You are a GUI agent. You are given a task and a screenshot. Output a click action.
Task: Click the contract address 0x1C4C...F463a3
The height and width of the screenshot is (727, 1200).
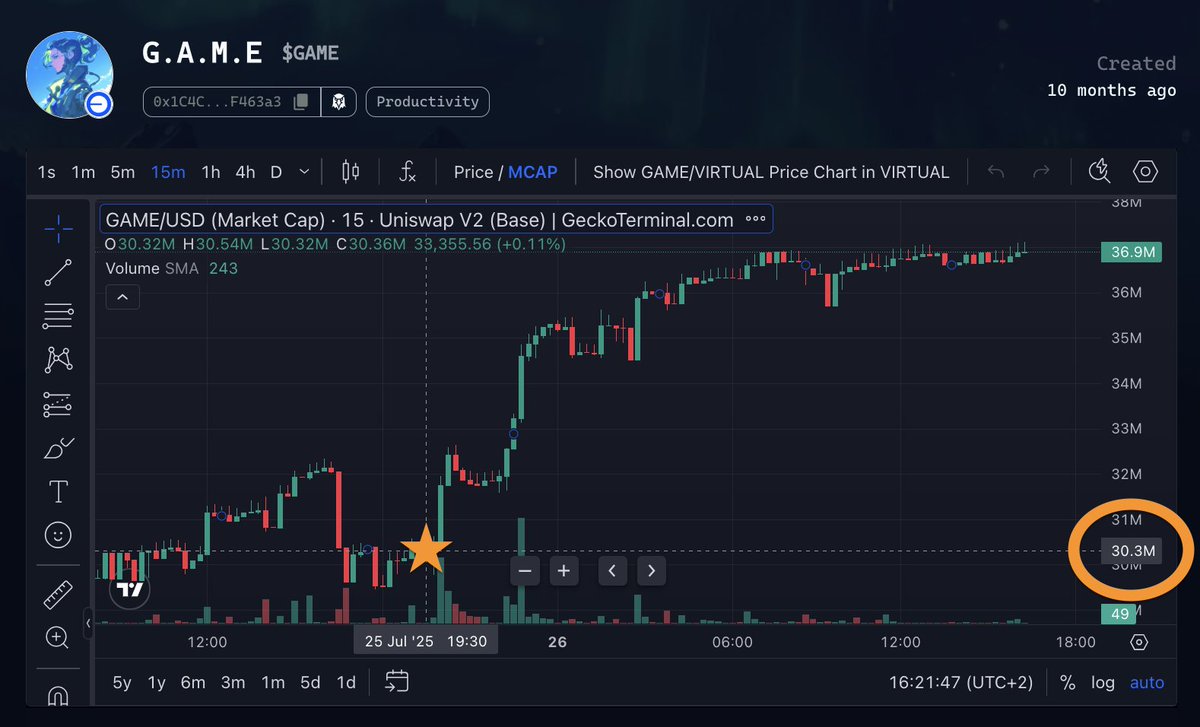217,102
